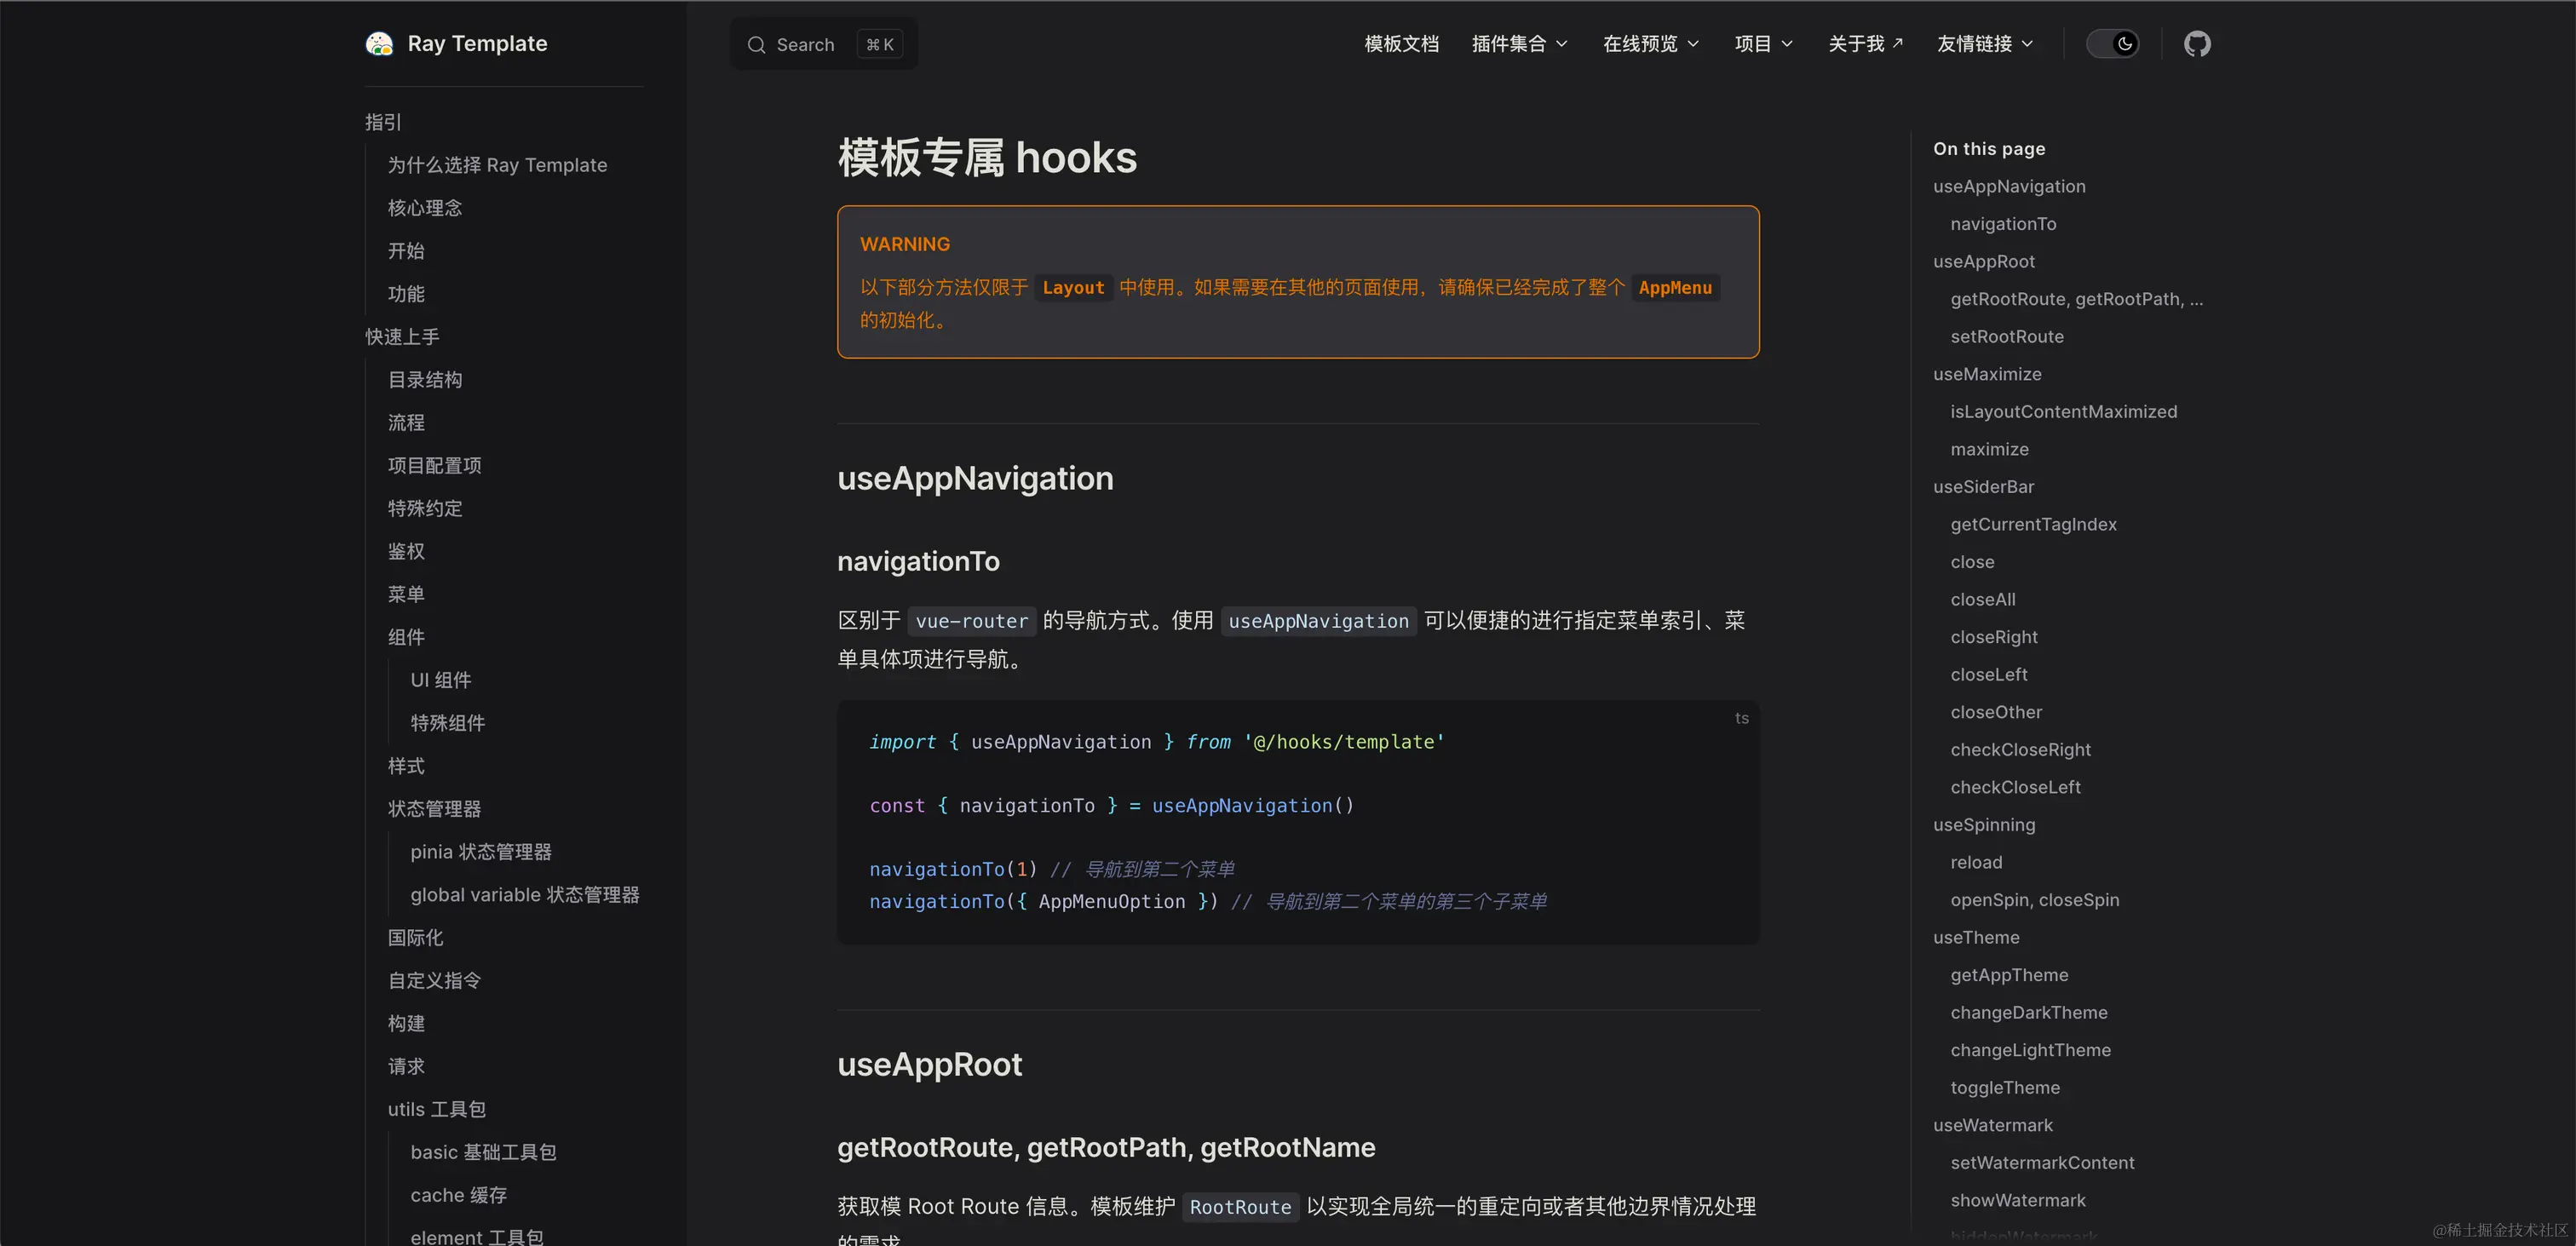Open pinia 状态管理器 sidebar item
The width and height of the screenshot is (2576, 1246).
pos(480,852)
